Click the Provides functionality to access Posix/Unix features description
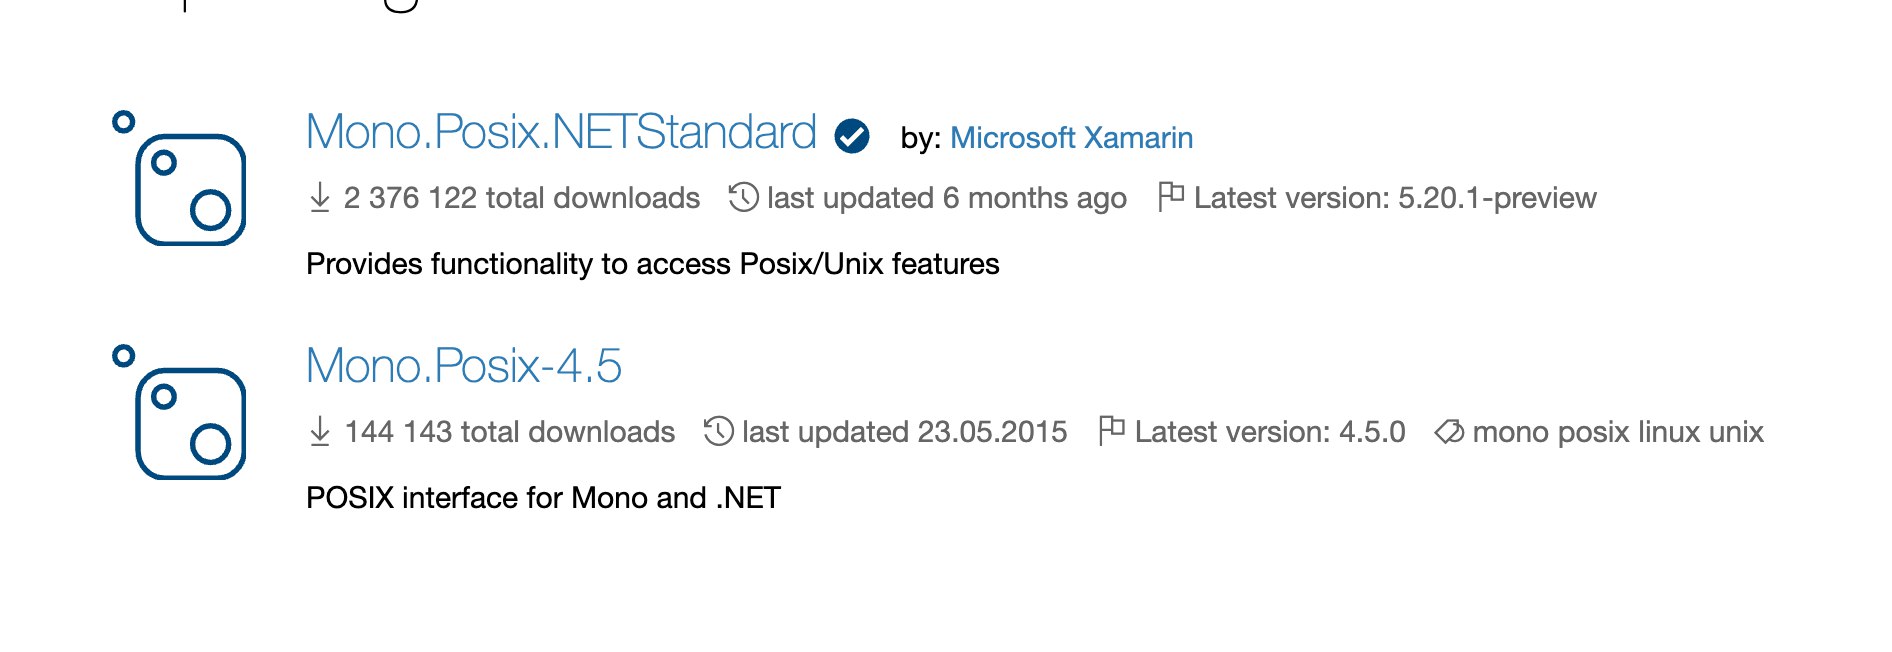This screenshot has width=1892, height=652. 653,264
